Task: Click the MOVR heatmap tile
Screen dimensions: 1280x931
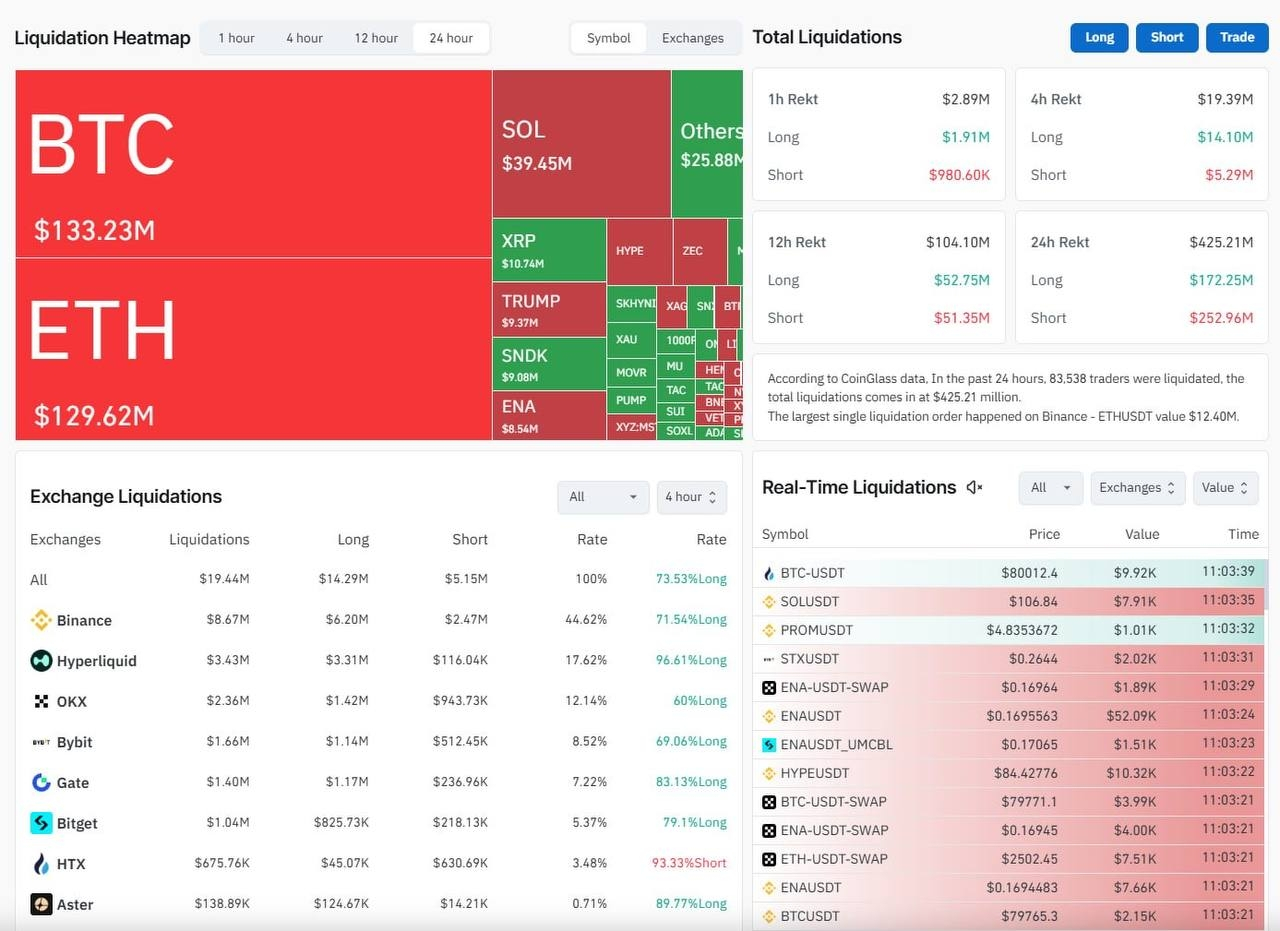Action: click(631, 373)
